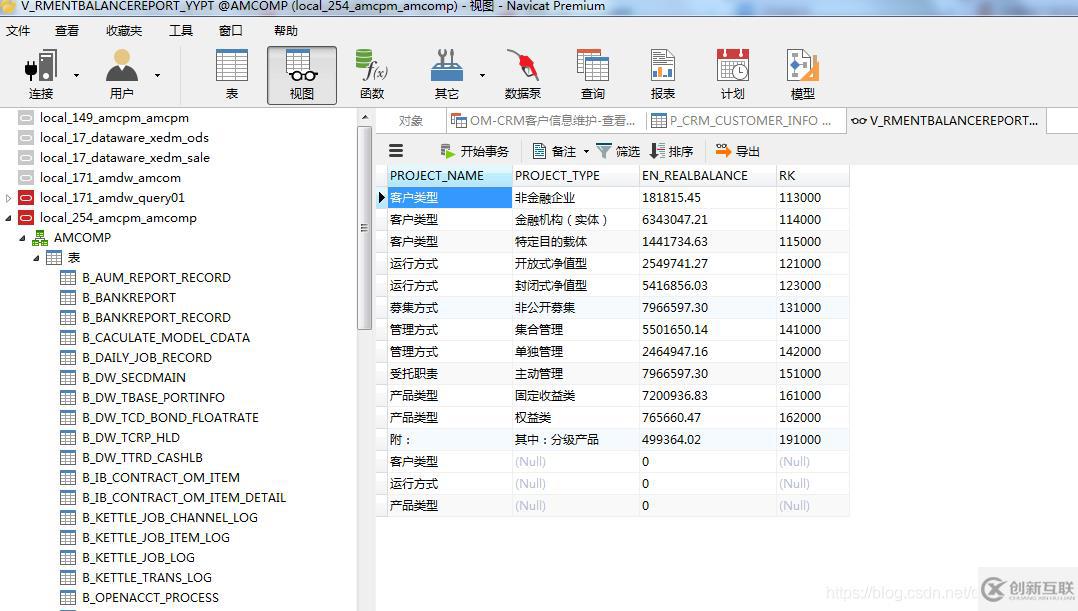Open the Window (窗口) menu
Screen dimensions: 1078x611
click(x=230, y=31)
